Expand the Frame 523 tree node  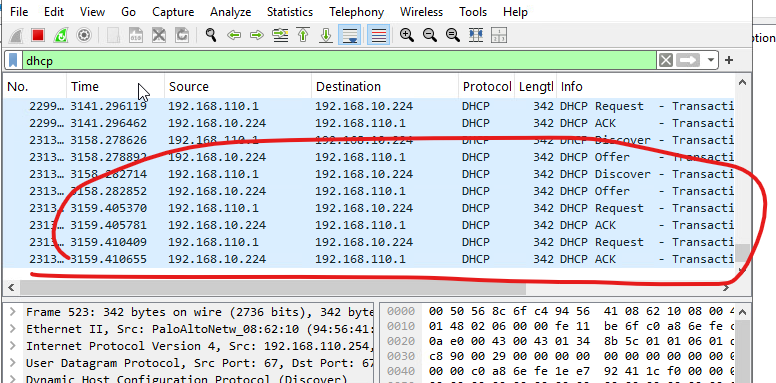(x=13, y=312)
